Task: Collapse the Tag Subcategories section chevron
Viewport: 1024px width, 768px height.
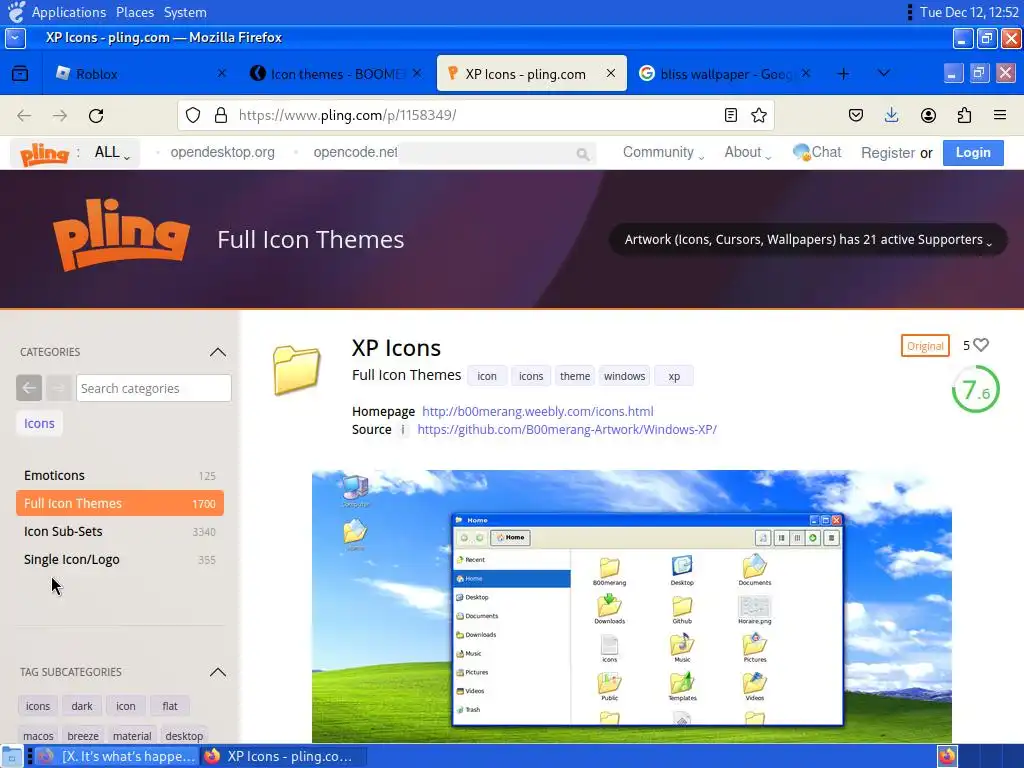Action: tap(218, 672)
